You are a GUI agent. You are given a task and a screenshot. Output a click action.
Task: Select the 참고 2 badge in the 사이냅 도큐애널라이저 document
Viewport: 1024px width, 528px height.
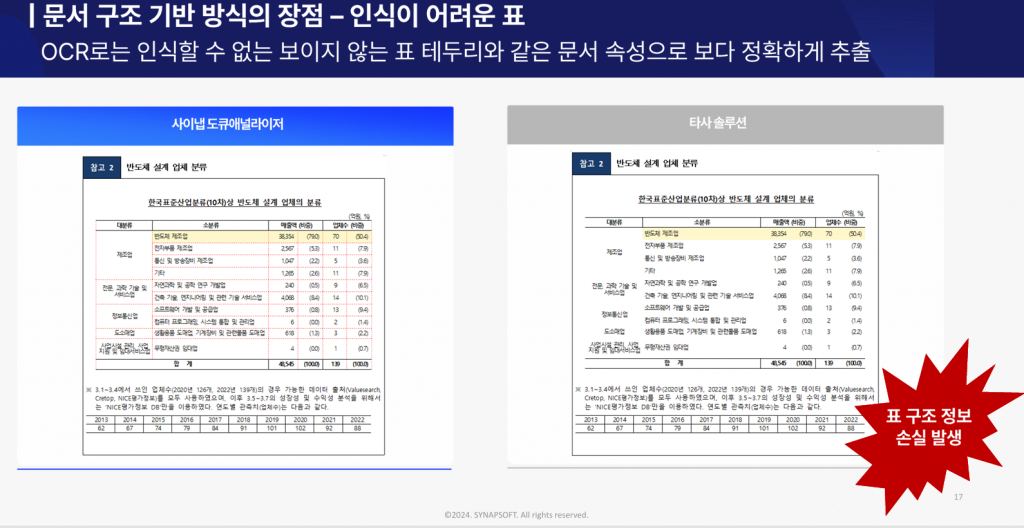pyautogui.click(x=101, y=166)
